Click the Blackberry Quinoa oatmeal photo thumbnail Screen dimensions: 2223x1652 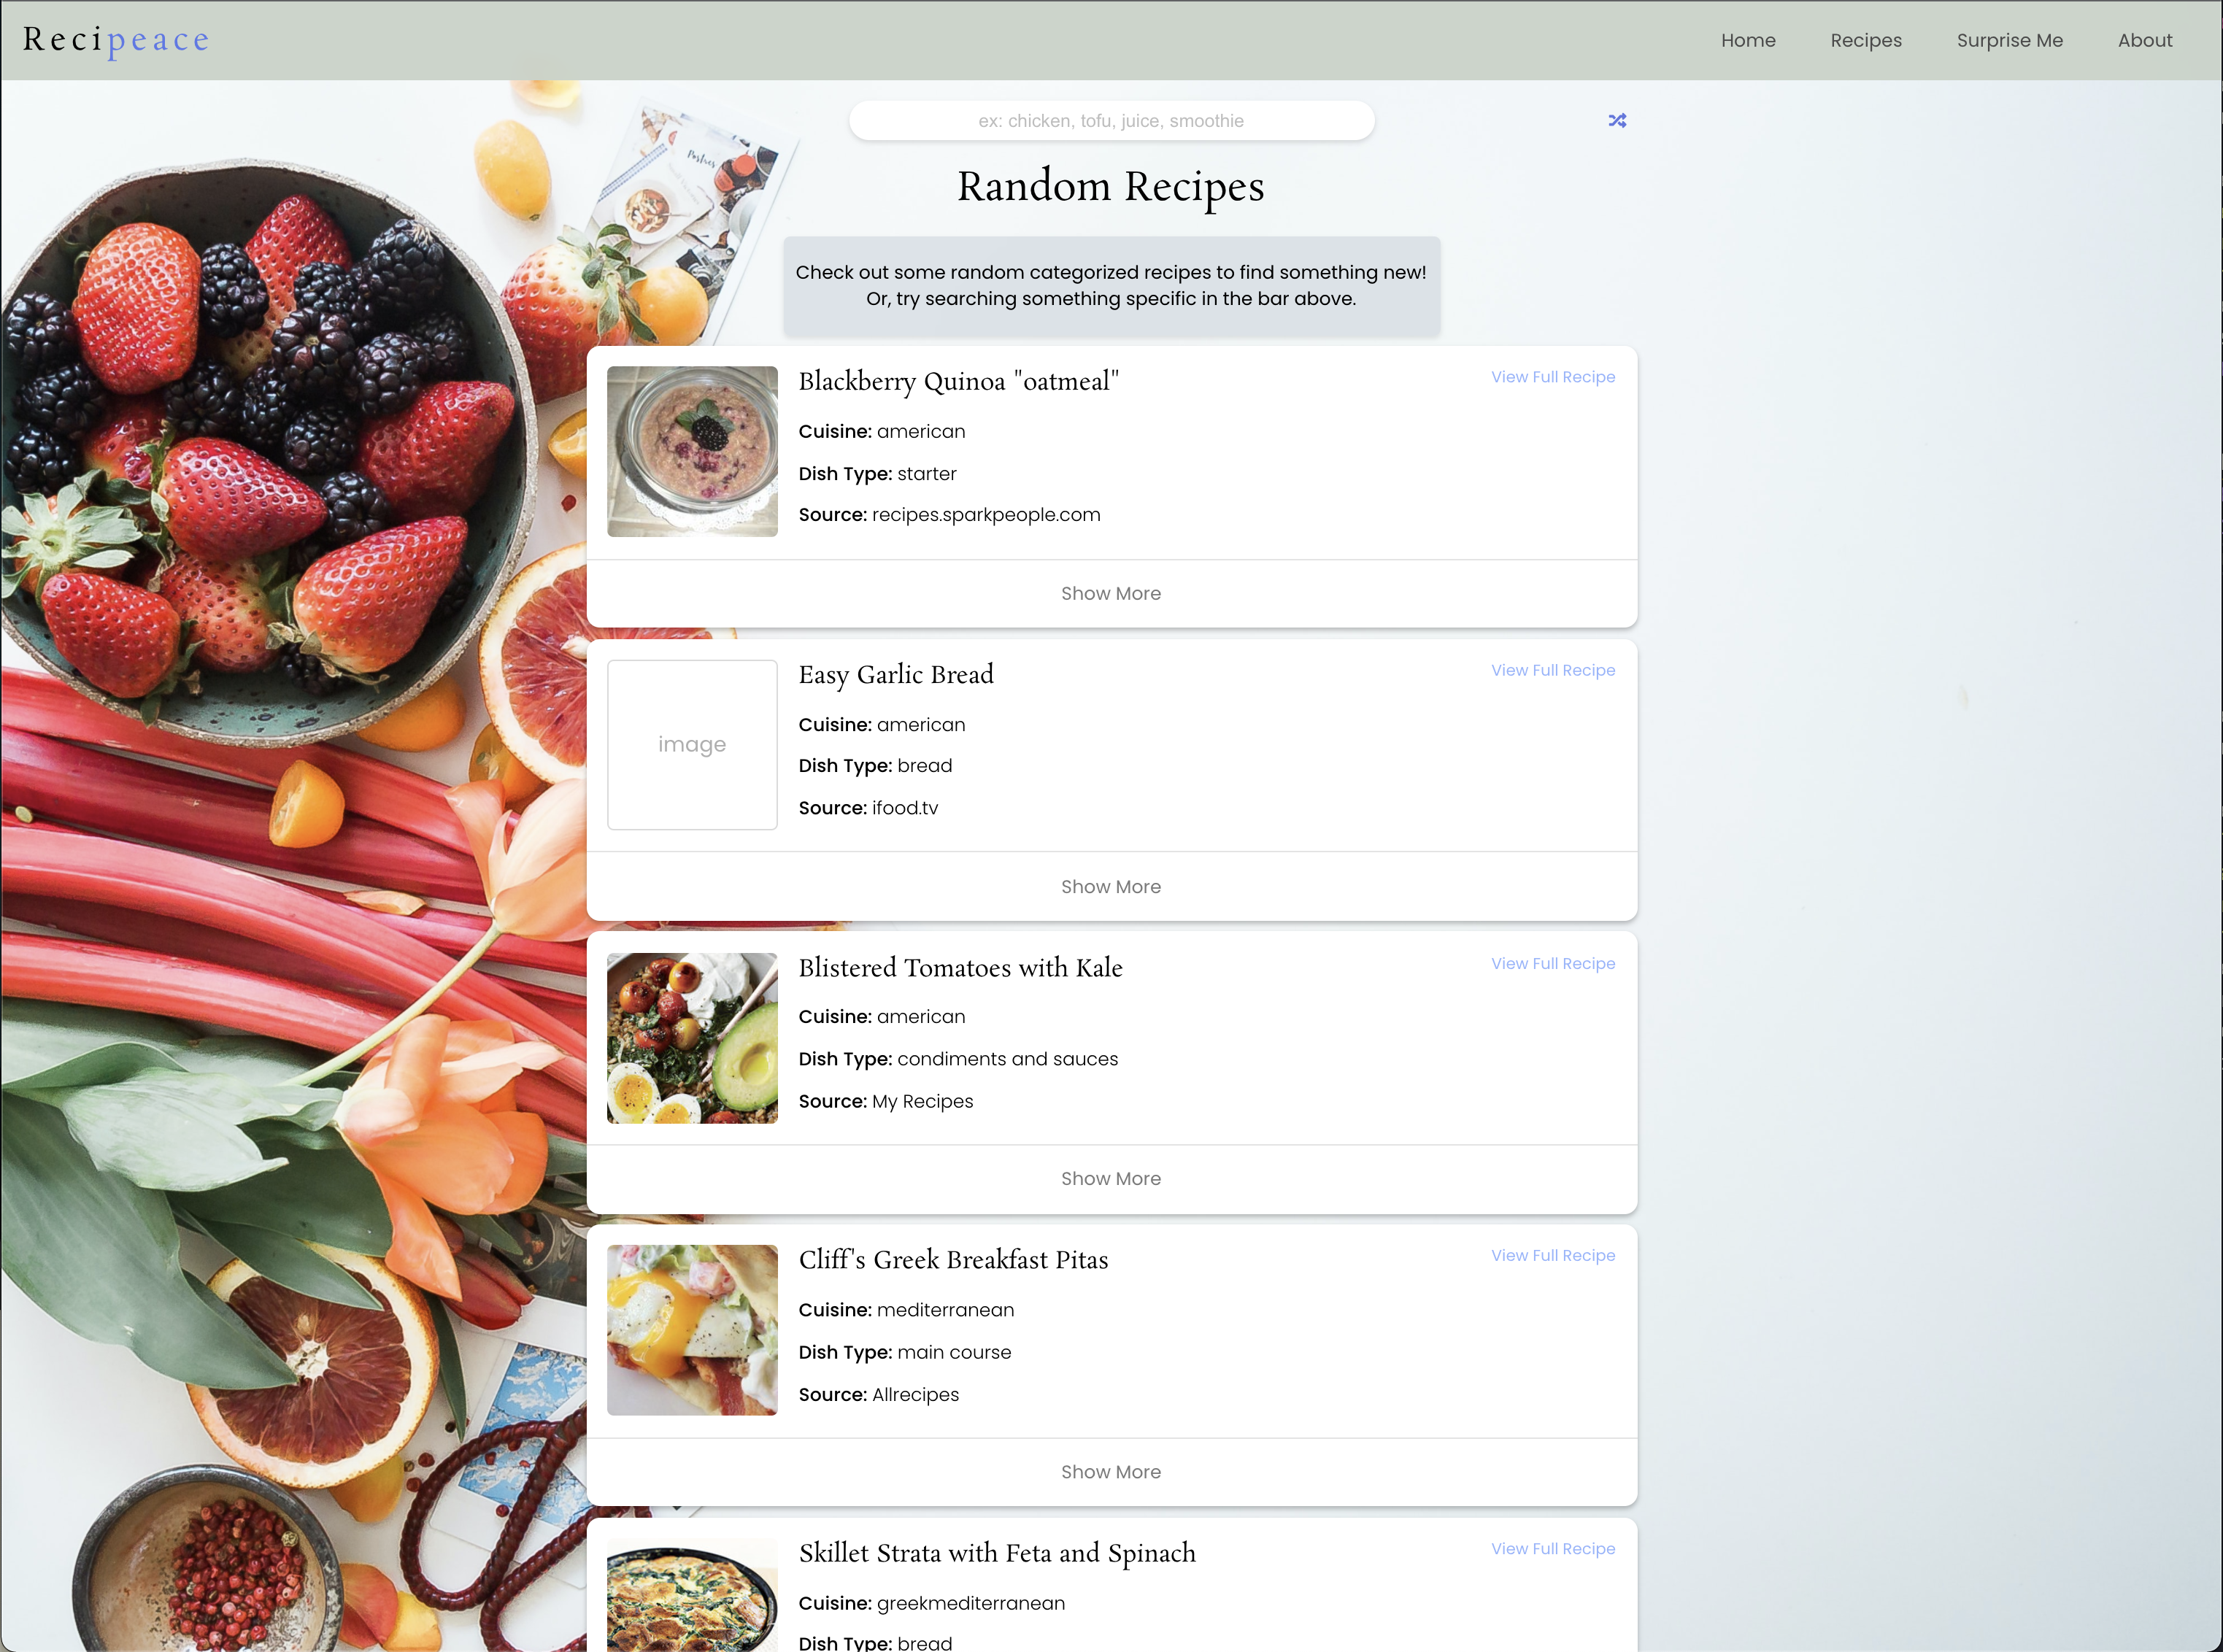pos(692,451)
